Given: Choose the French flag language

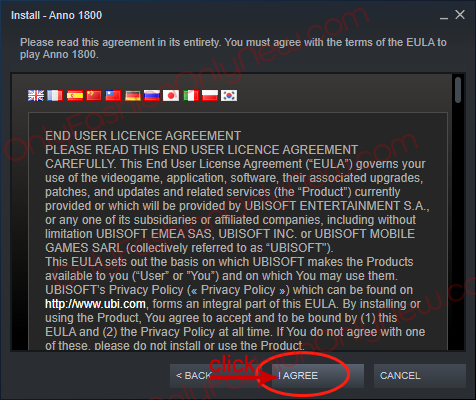Looking at the screenshot, I should click(x=55, y=96).
